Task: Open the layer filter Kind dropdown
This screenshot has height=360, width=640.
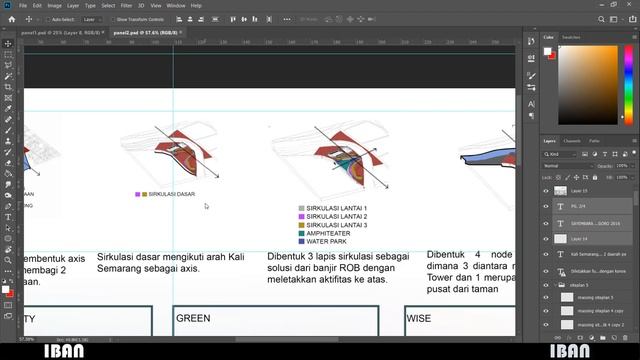Action: tap(560, 154)
